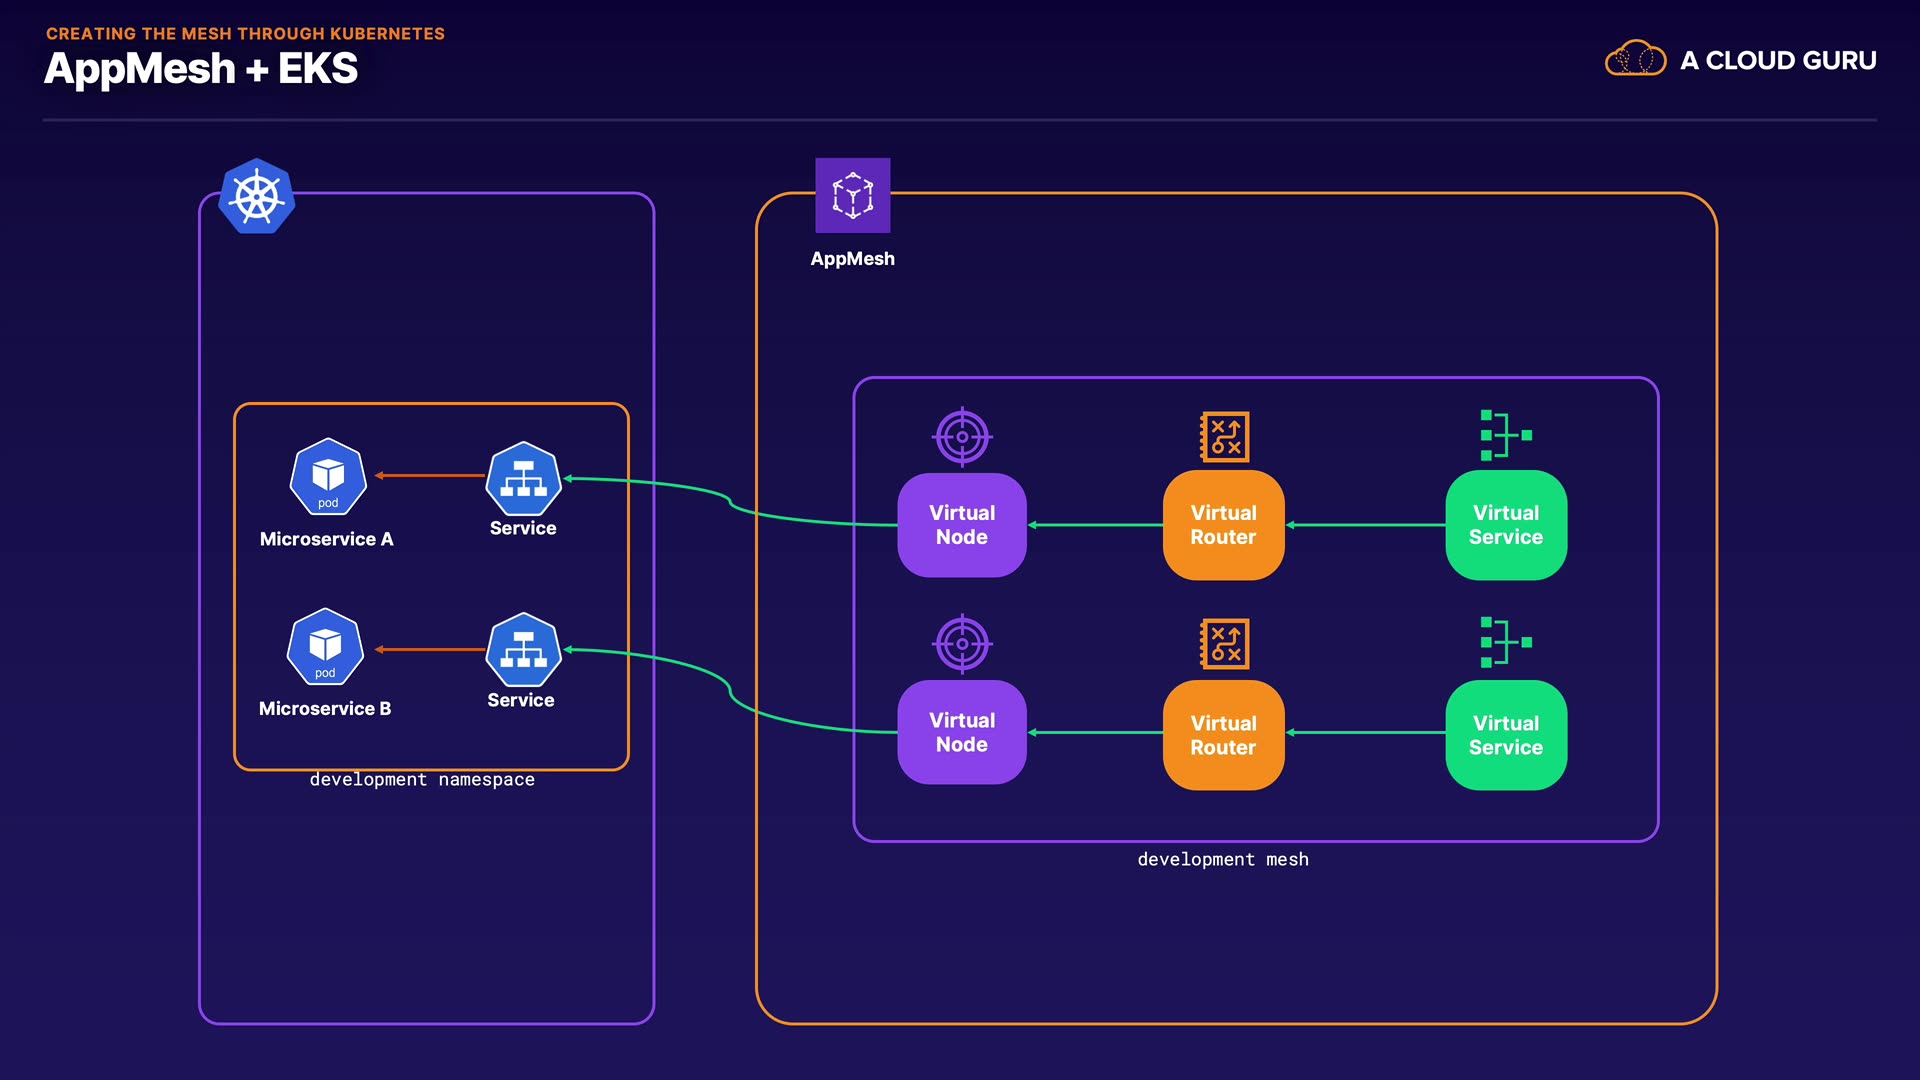
Task: Click the AppMesh purple cube icon
Action: coord(852,195)
